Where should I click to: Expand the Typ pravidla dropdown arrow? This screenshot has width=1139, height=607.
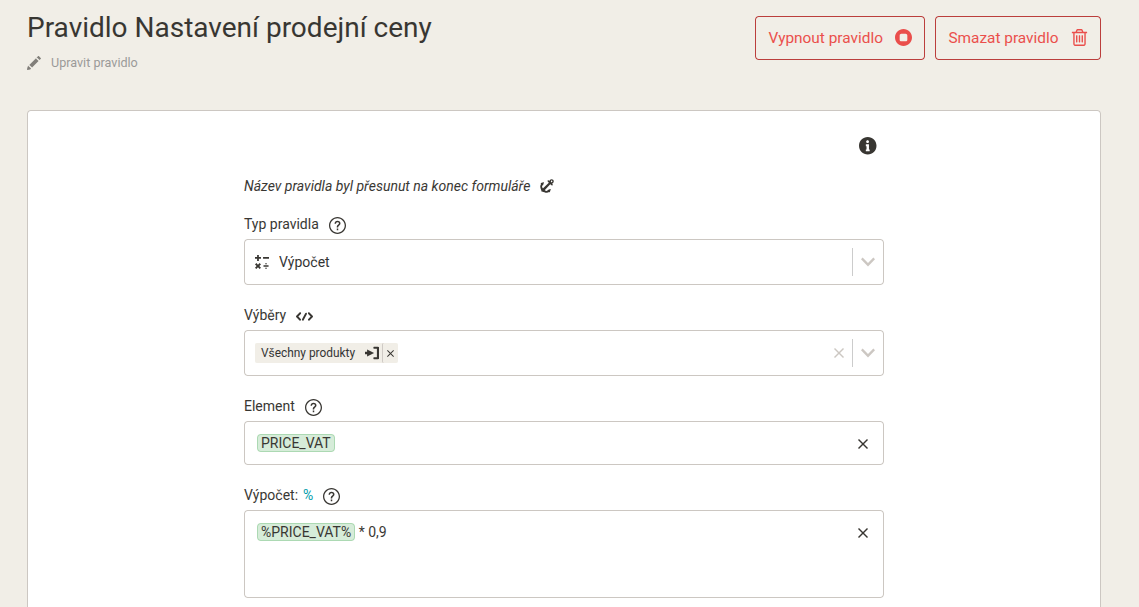pyautogui.click(x=868, y=262)
